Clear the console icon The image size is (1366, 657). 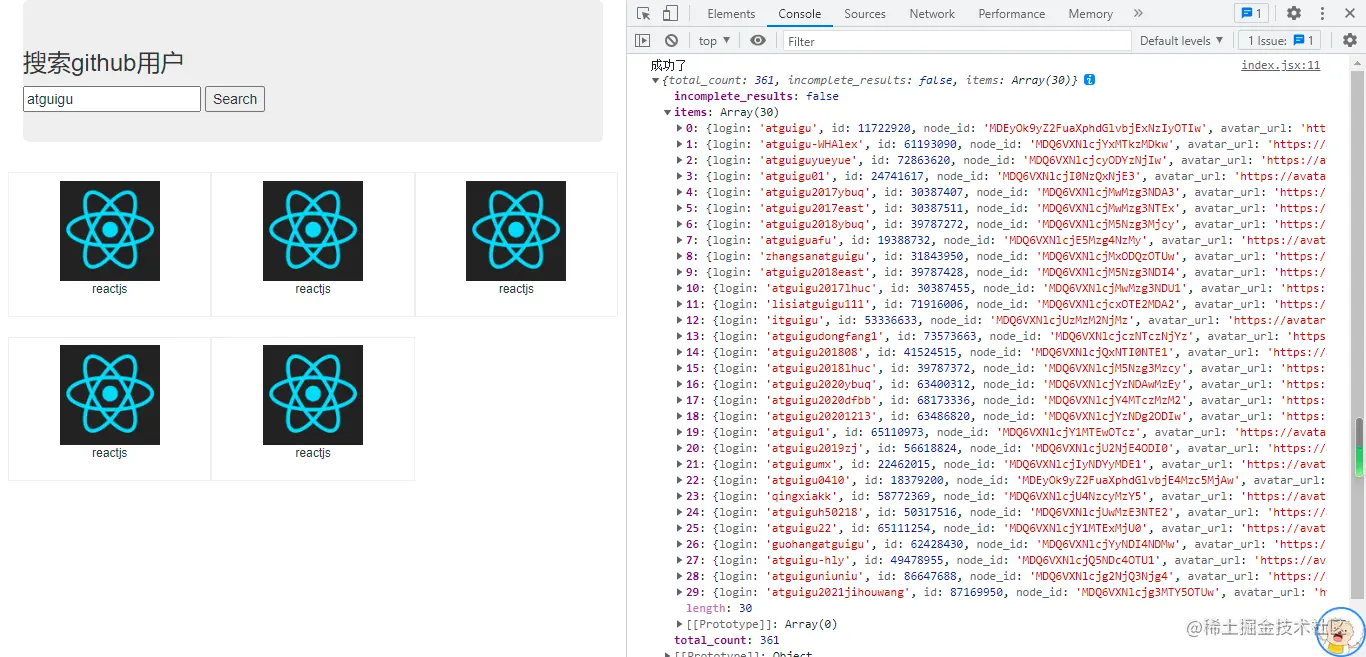(671, 41)
